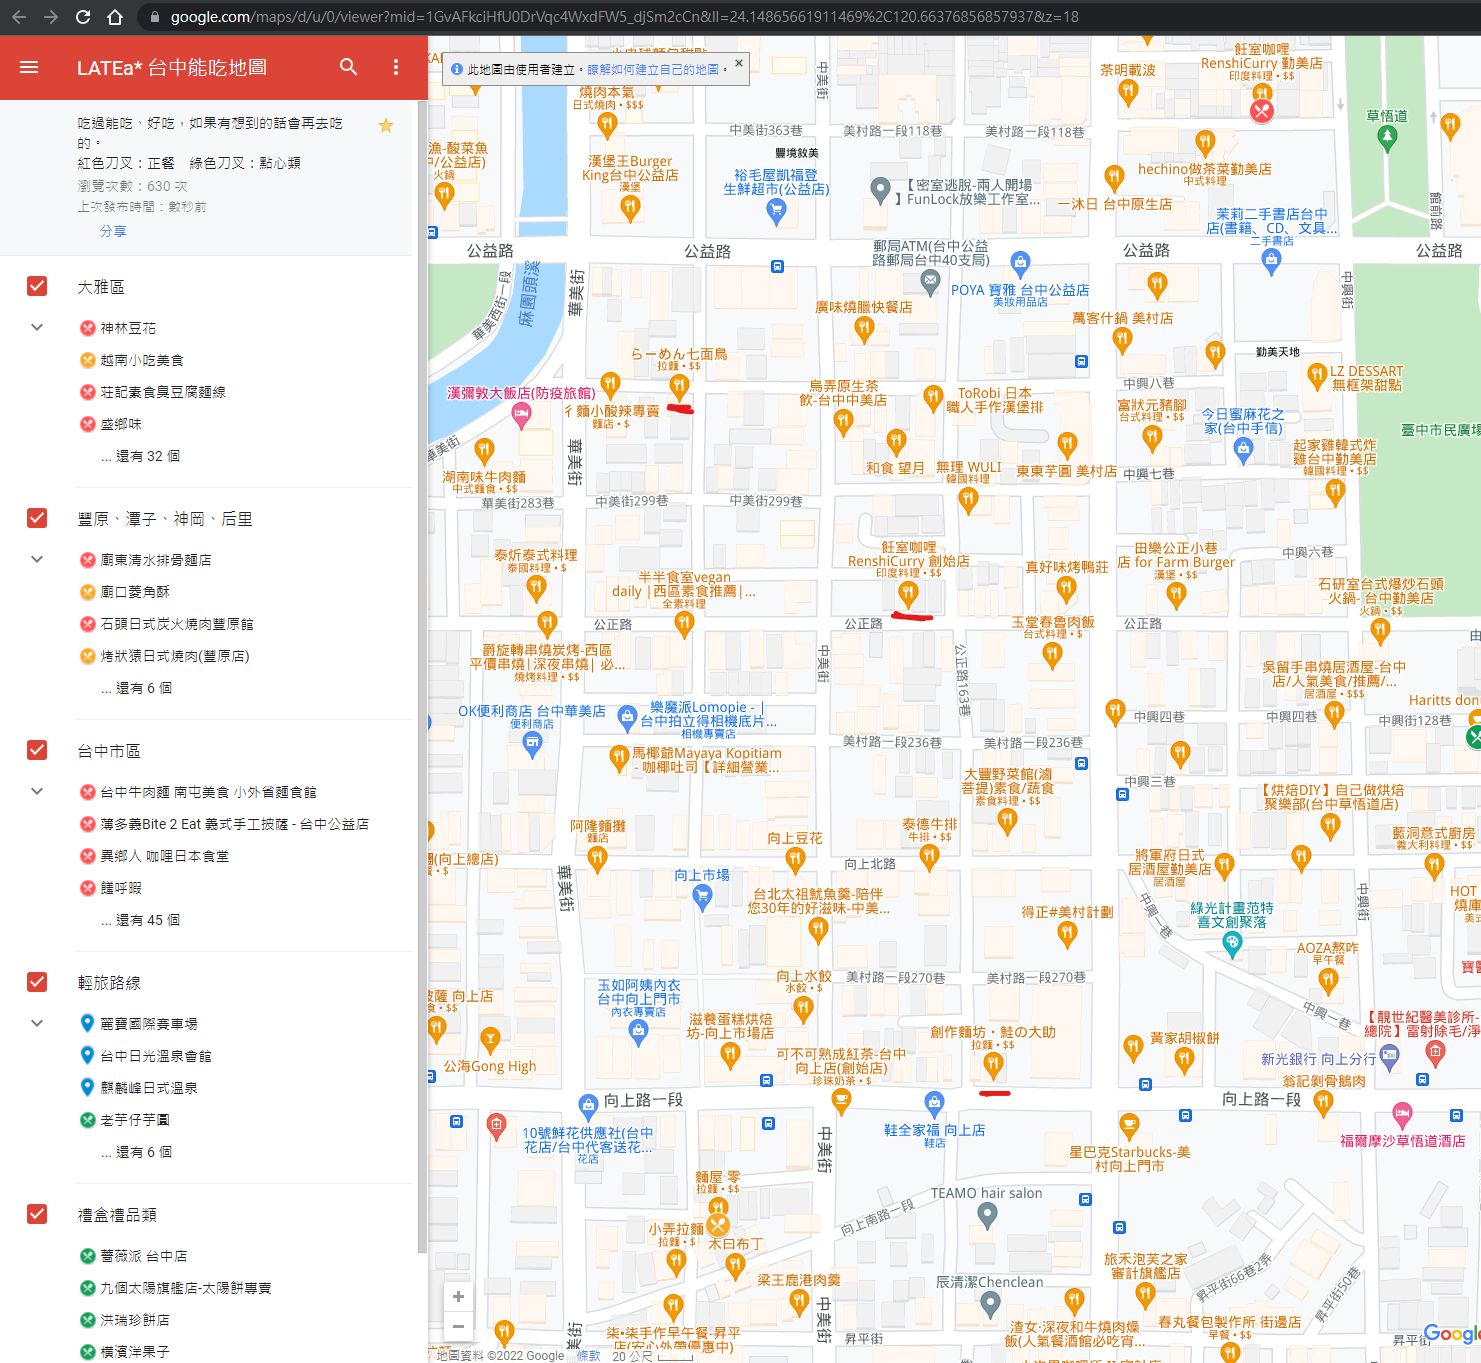Open the hamburger menu in map header

[x=29, y=67]
